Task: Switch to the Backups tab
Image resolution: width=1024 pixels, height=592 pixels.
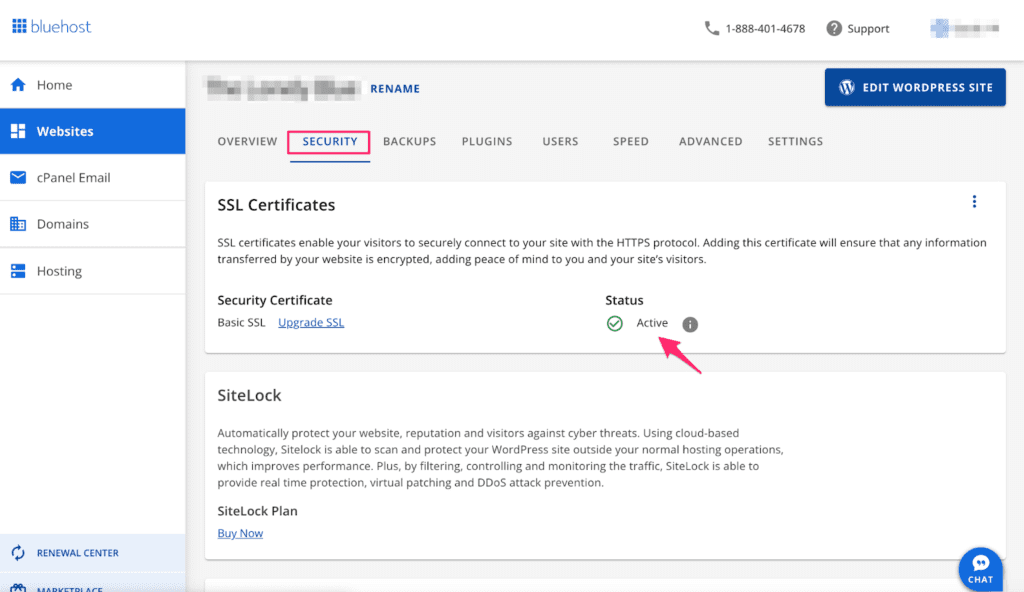Action: pos(409,141)
